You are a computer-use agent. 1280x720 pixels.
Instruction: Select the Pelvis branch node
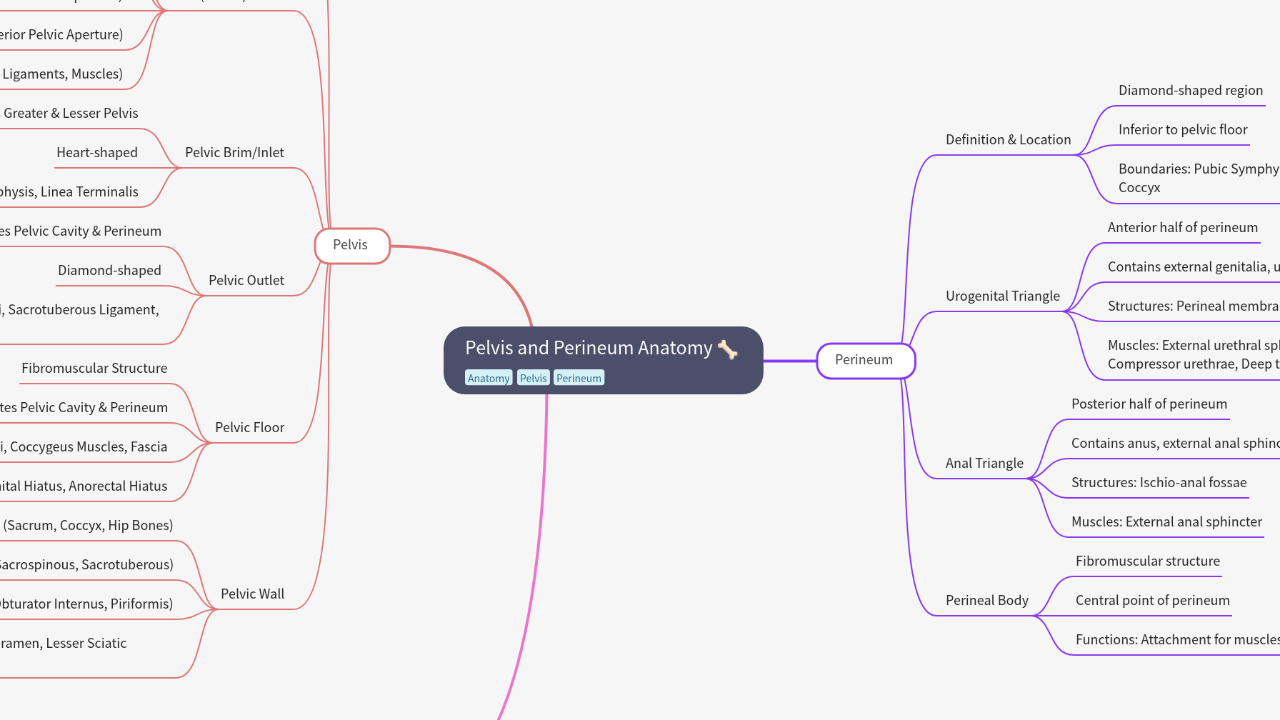click(x=351, y=245)
